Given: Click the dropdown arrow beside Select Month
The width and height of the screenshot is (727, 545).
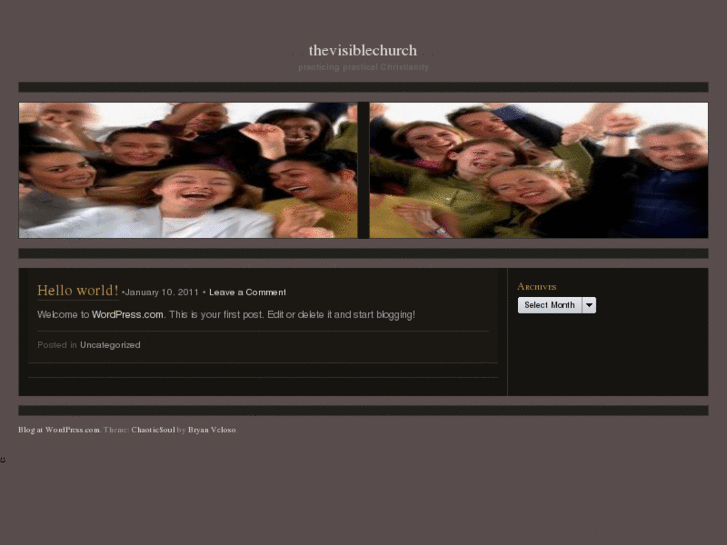Looking at the screenshot, I should click(x=589, y=305).
